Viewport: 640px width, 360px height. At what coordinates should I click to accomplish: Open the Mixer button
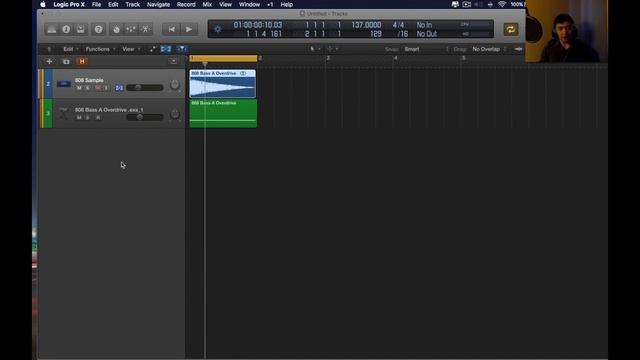[x=131, y=29]
